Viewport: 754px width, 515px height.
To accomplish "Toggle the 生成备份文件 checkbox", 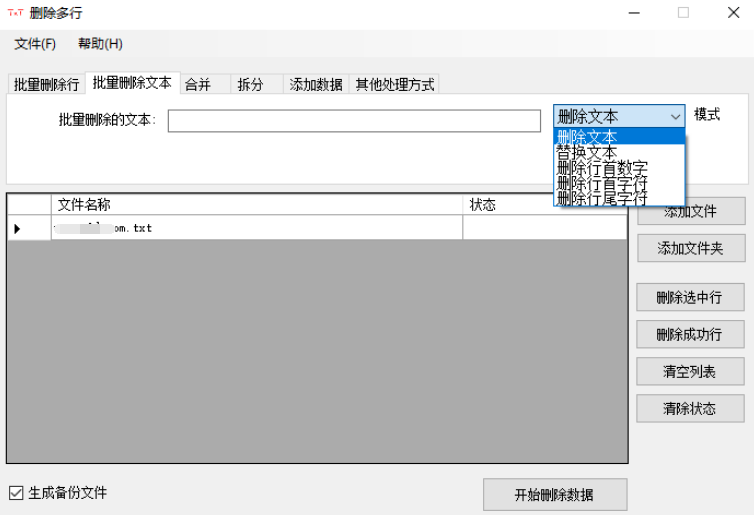I will [16, 493].
